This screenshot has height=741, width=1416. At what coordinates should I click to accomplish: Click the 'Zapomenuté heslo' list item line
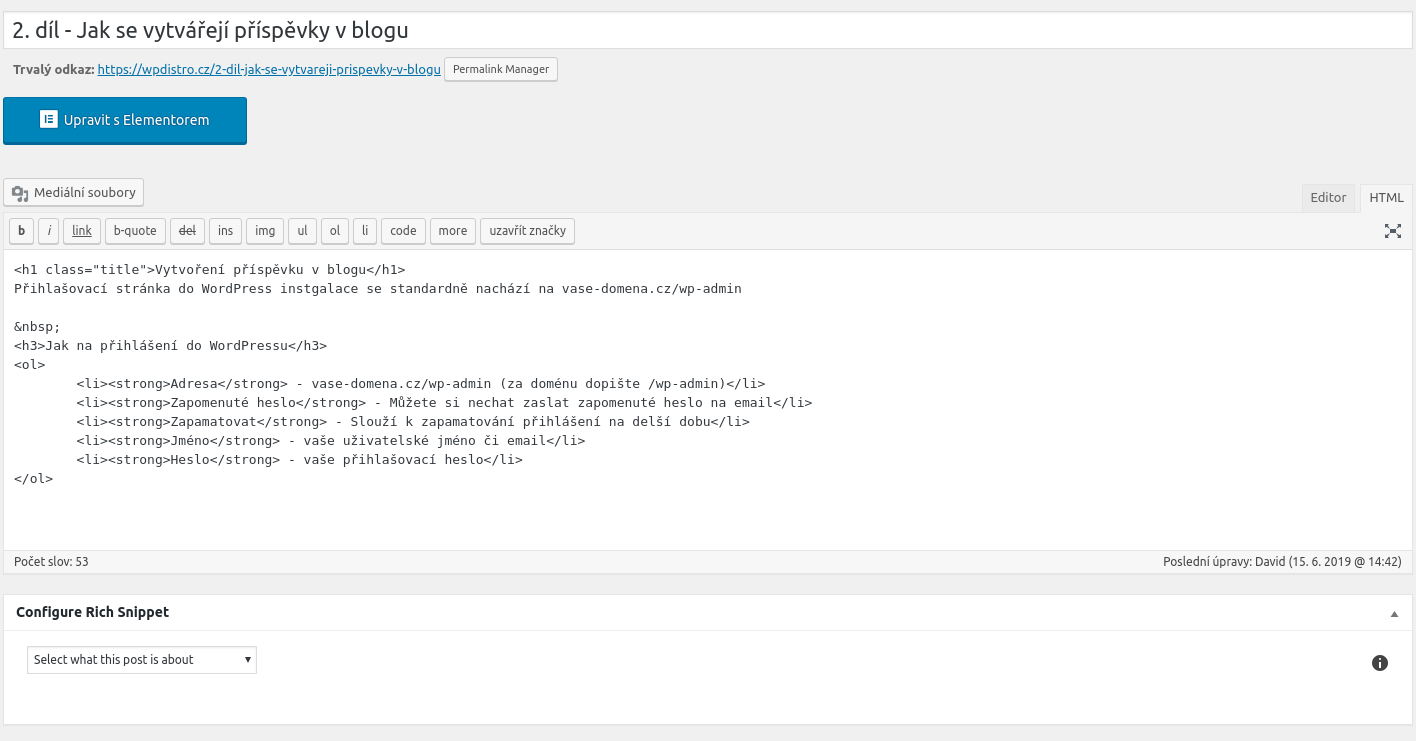point(444,403)
